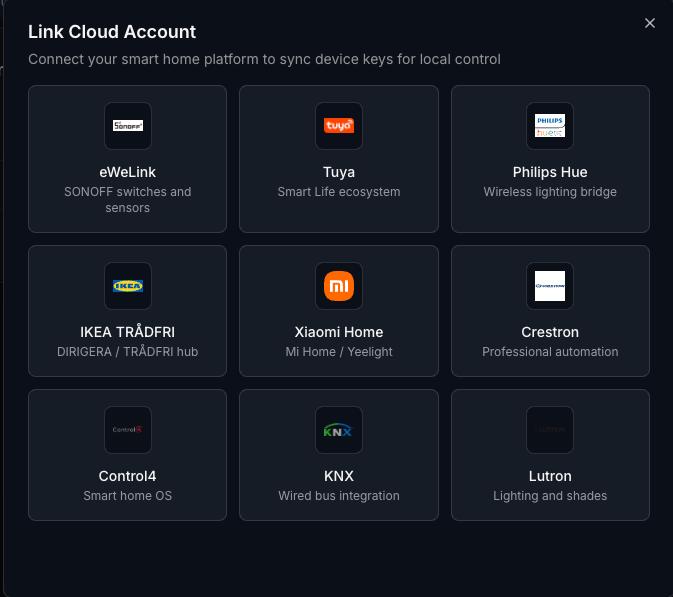Viewport: 673px width, 597px height.
Task: Click the SONOFF logo icon
Action: click(127, 126)
